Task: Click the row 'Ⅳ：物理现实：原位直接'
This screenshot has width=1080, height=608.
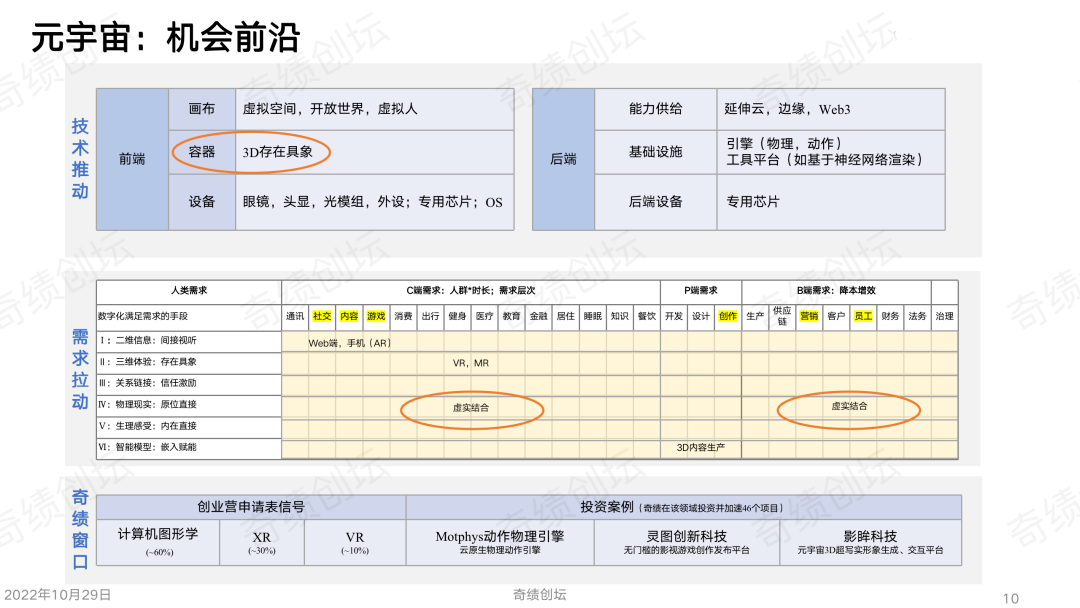Action: point(189,404)
